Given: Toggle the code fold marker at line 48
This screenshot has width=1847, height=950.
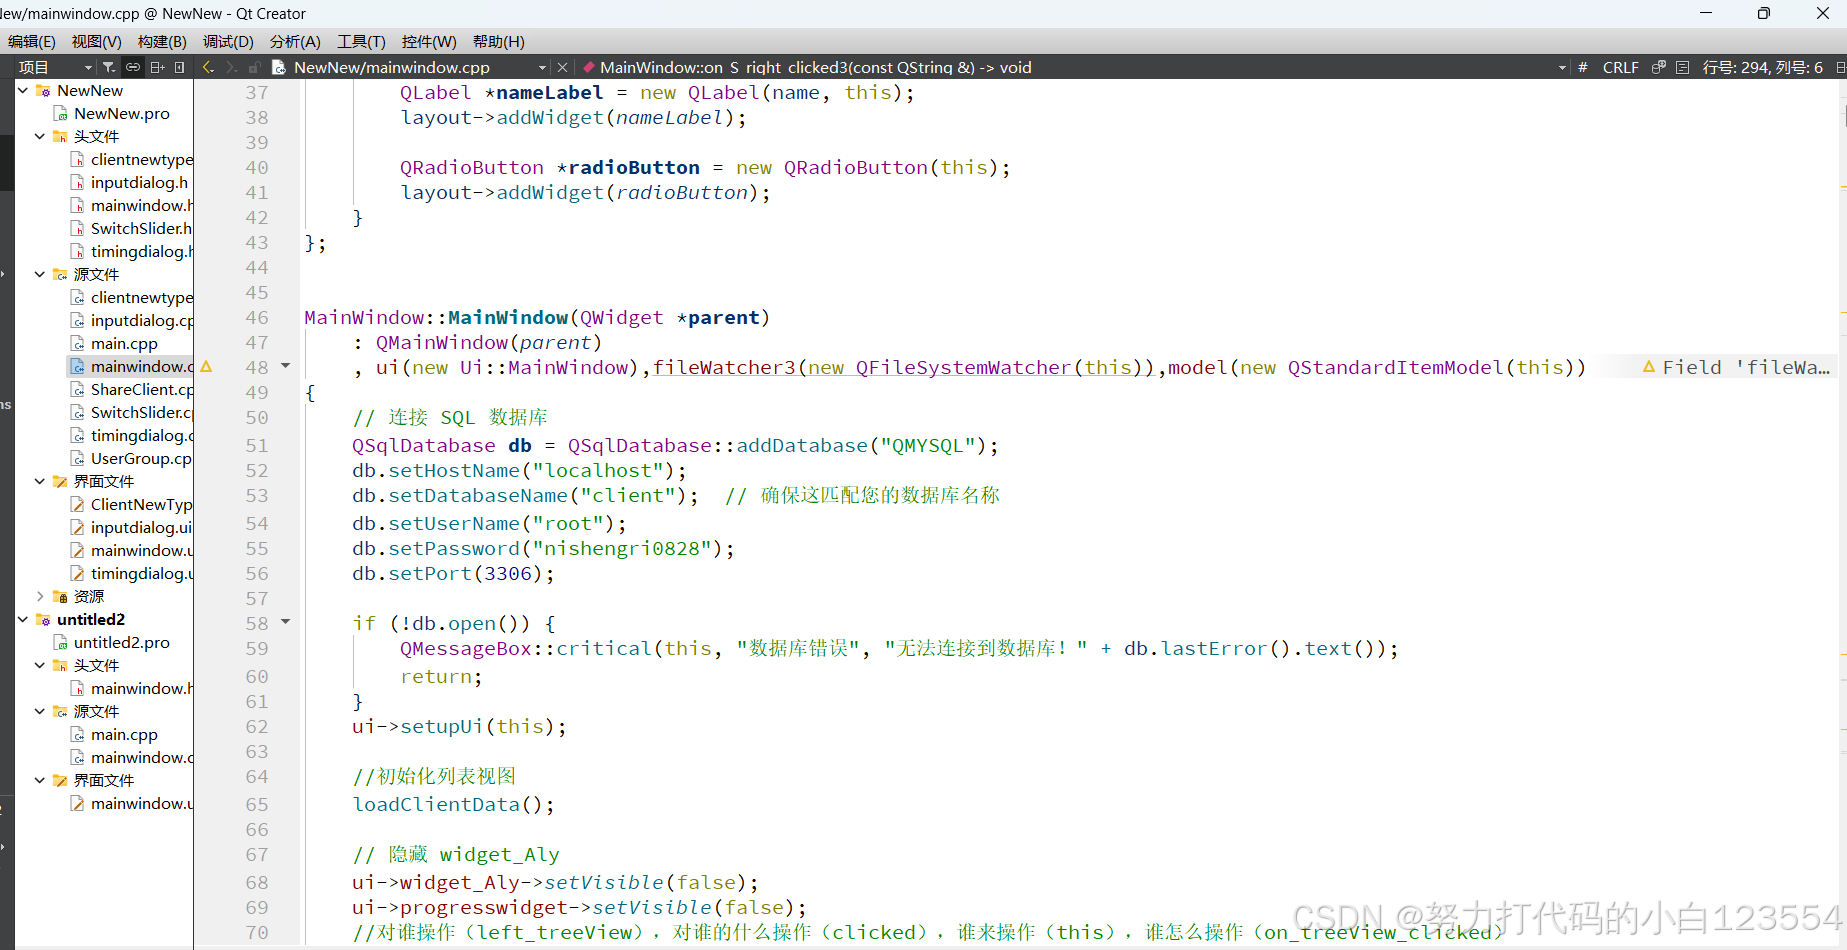Looking at the screenshot, I should (x=285, y=366).
